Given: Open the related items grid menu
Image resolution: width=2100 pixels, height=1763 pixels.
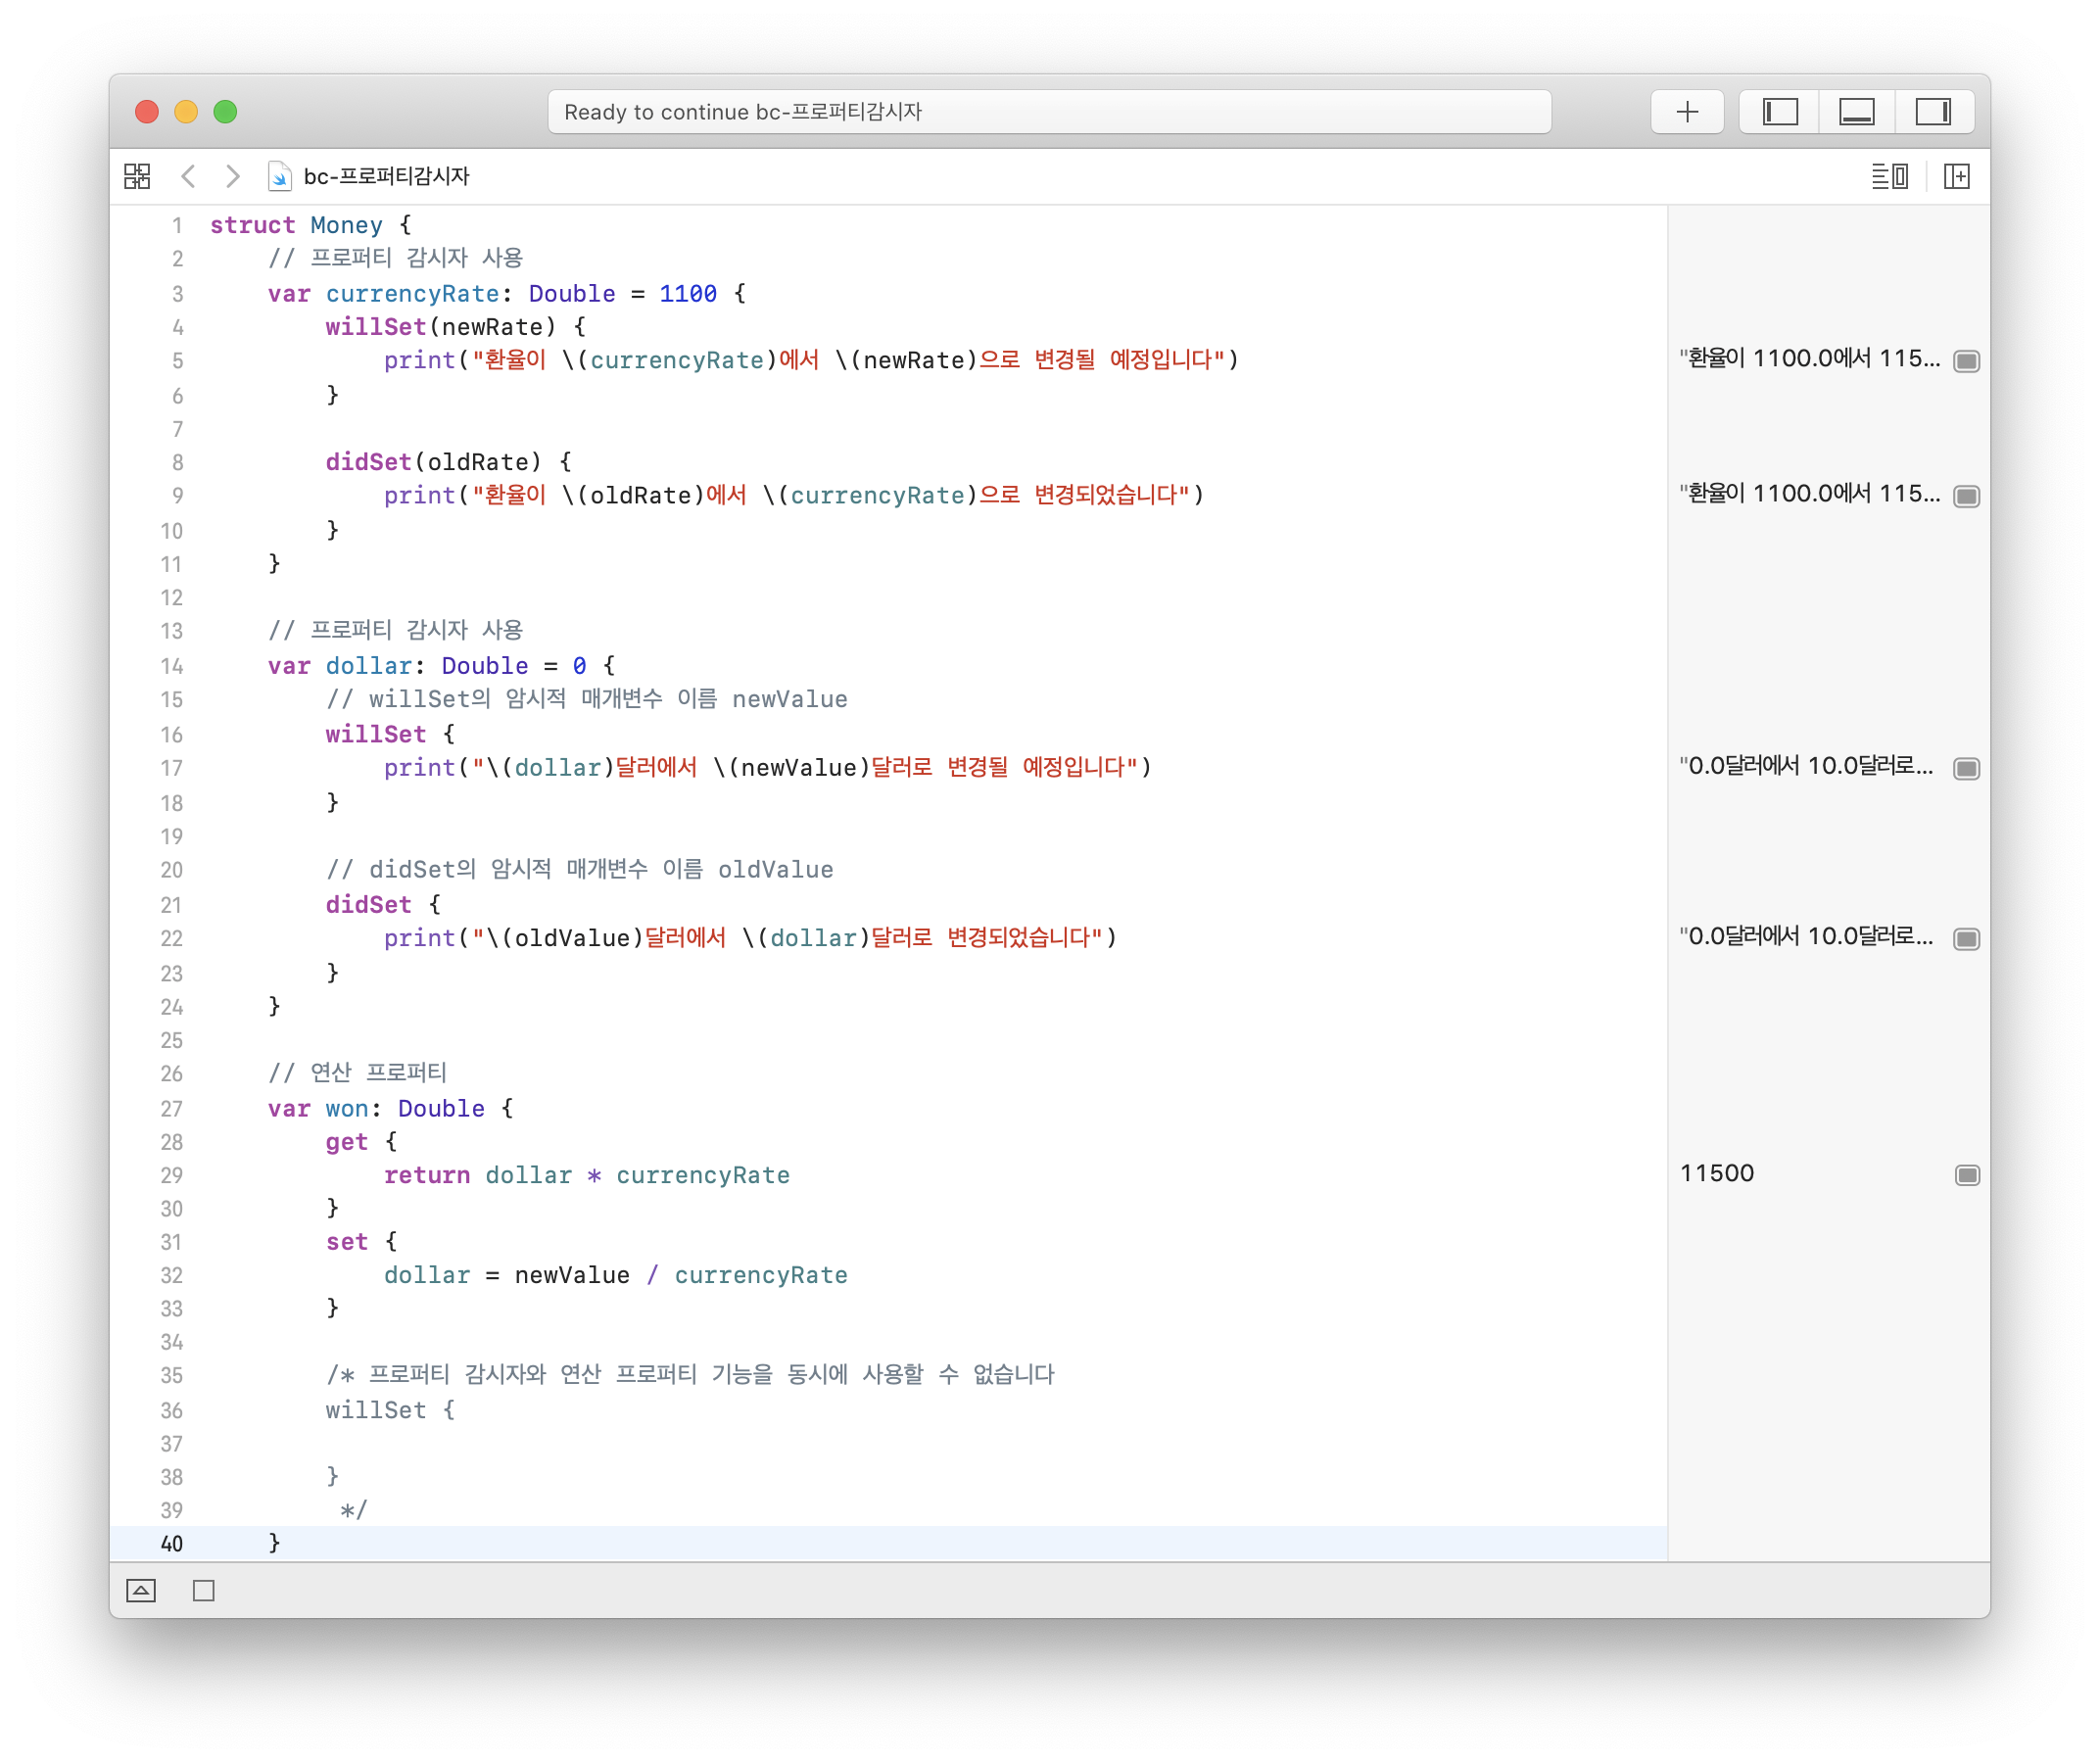Looking at the screenshot, I should 137,176.
